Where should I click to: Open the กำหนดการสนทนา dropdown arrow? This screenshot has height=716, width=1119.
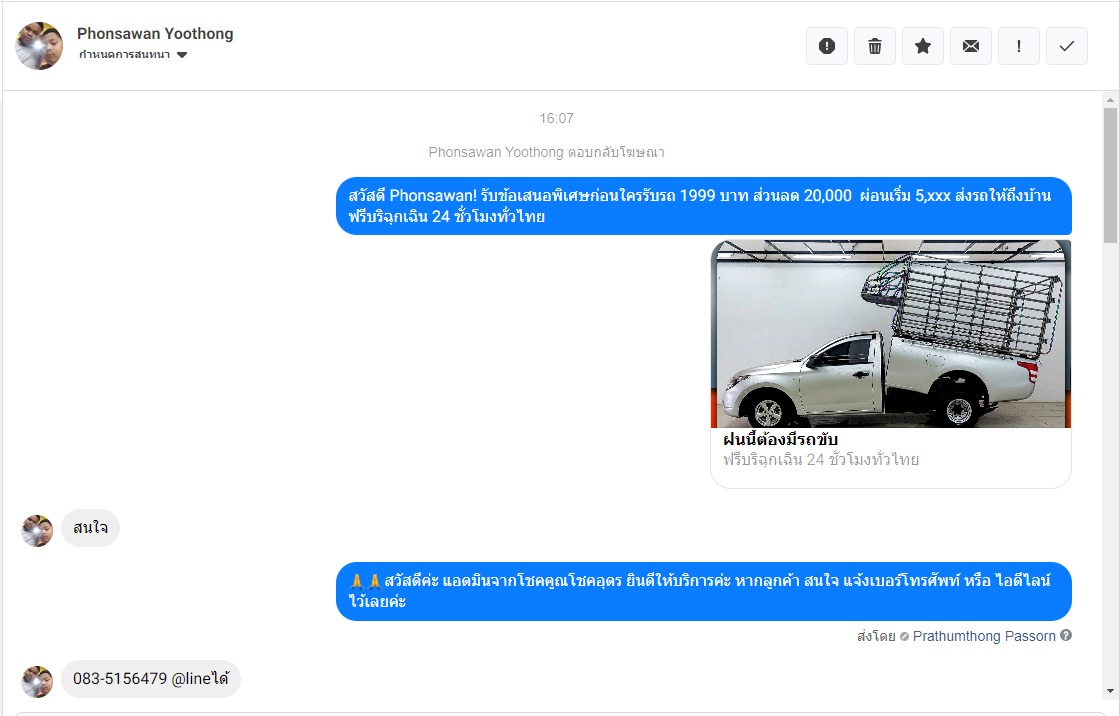pos(182,55)
